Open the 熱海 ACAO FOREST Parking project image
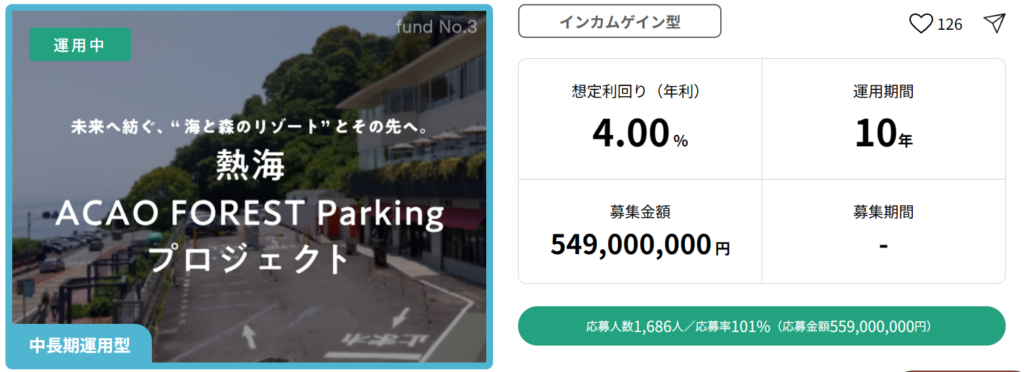The height and width of the screenshot is (372, 1024). click(x=249, y=187)
